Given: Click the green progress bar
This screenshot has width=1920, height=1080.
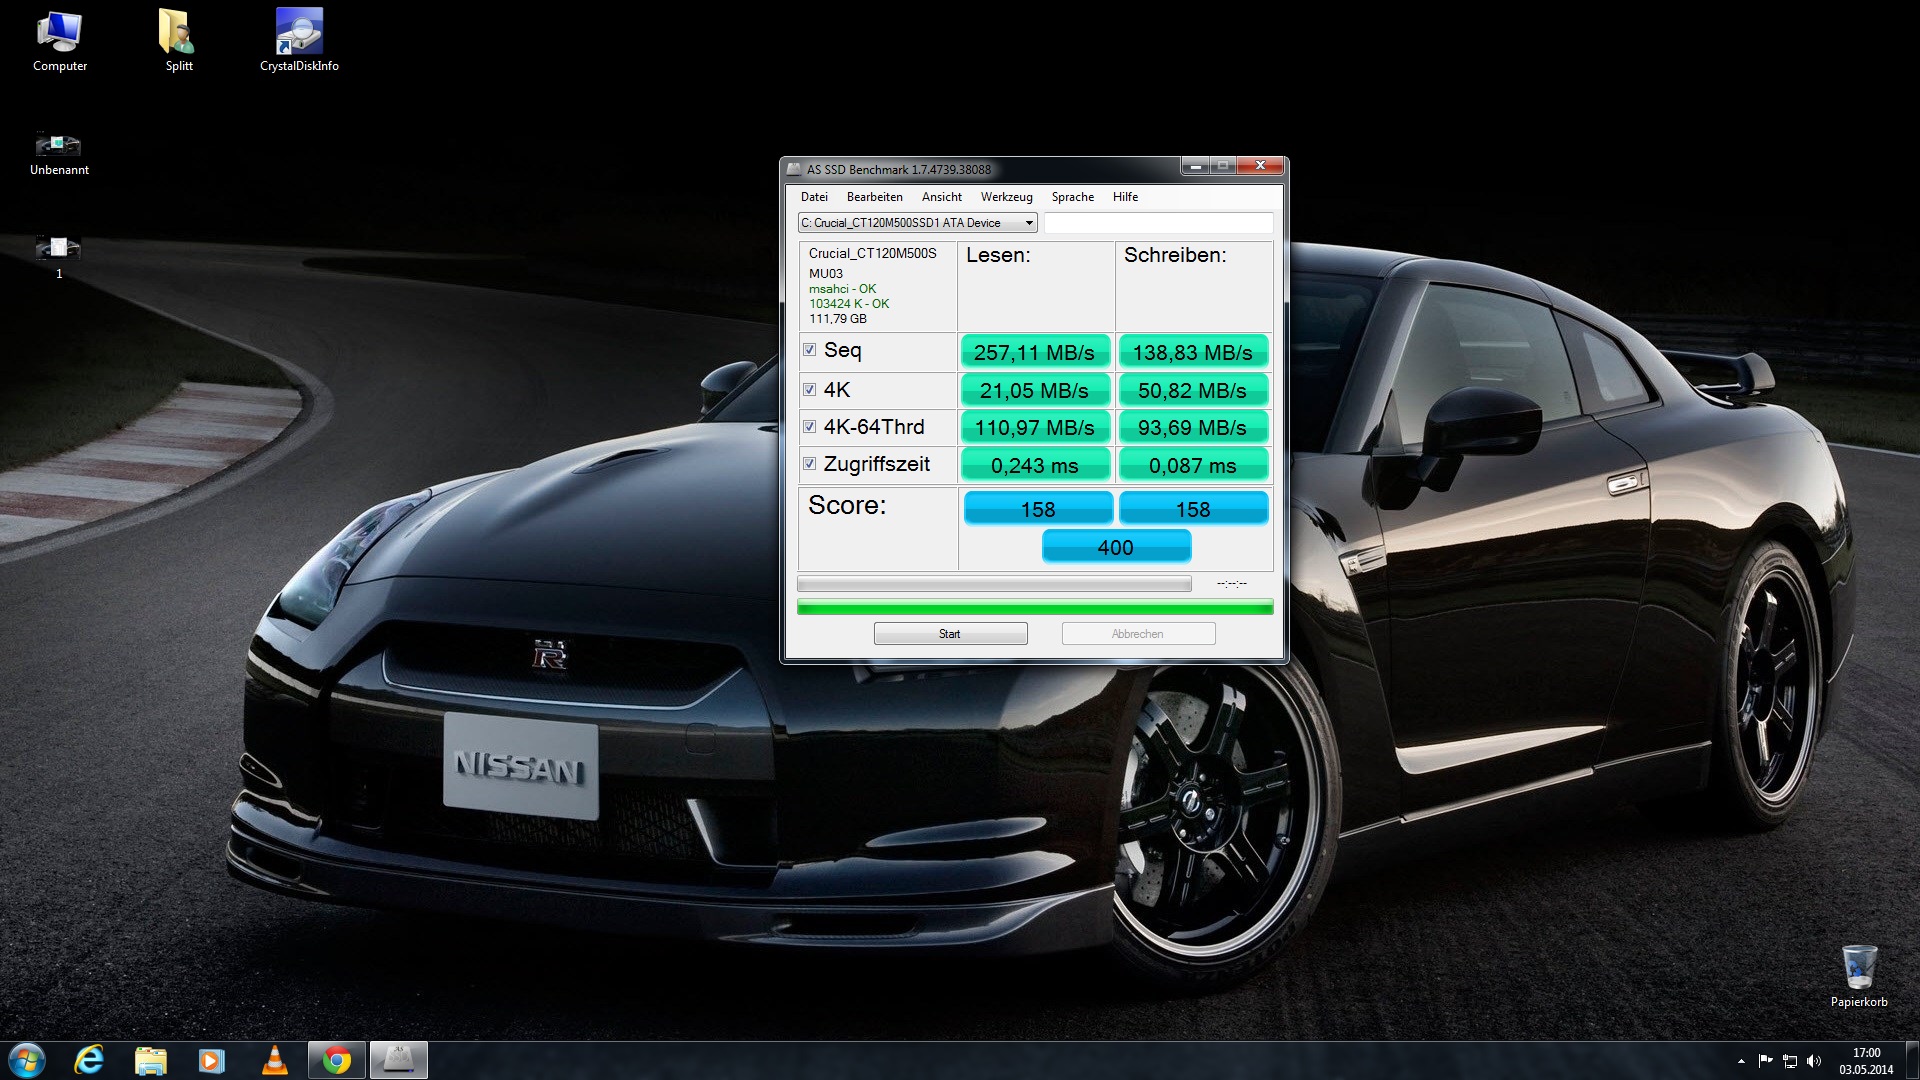Looking at the screenshot, I should click(1035, 607).
